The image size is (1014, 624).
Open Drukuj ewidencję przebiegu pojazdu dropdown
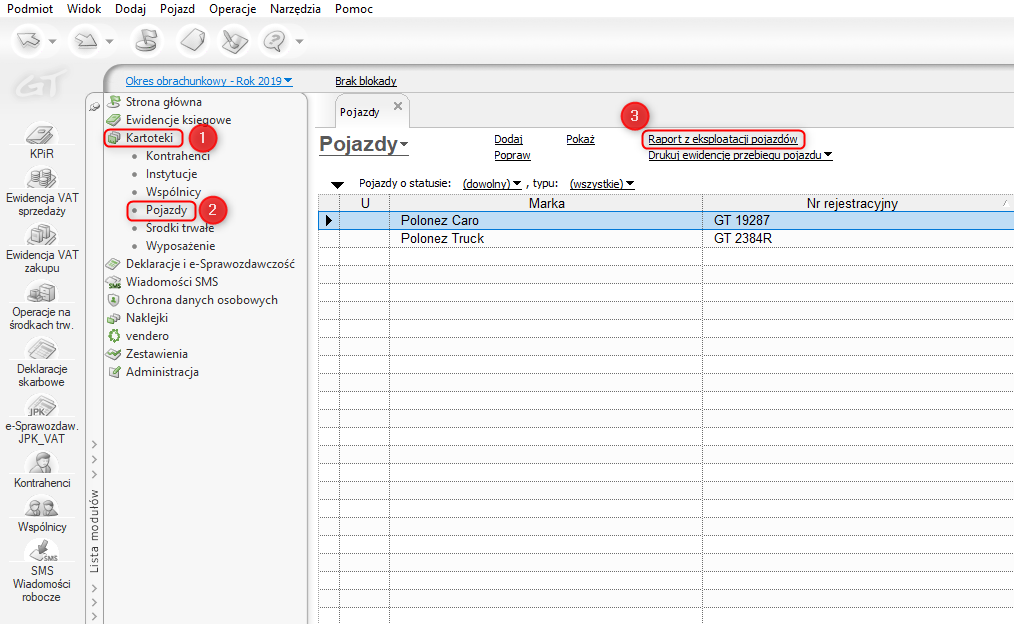pyautogui.click(x=740, y=155)
